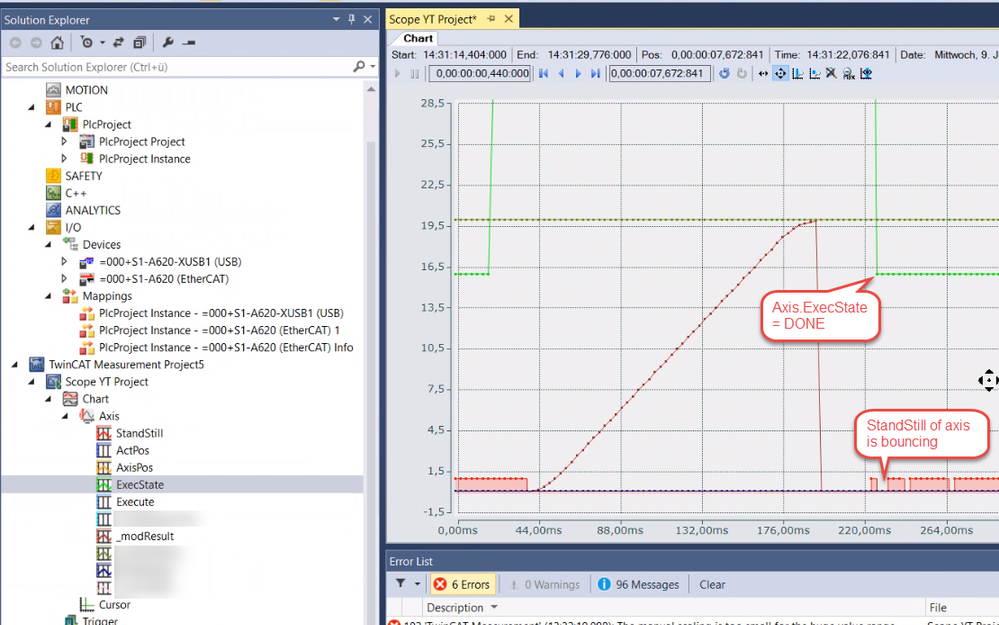Collapse the PlcProject node
This screenshot has width=999, height=625.
coord(48,124)
